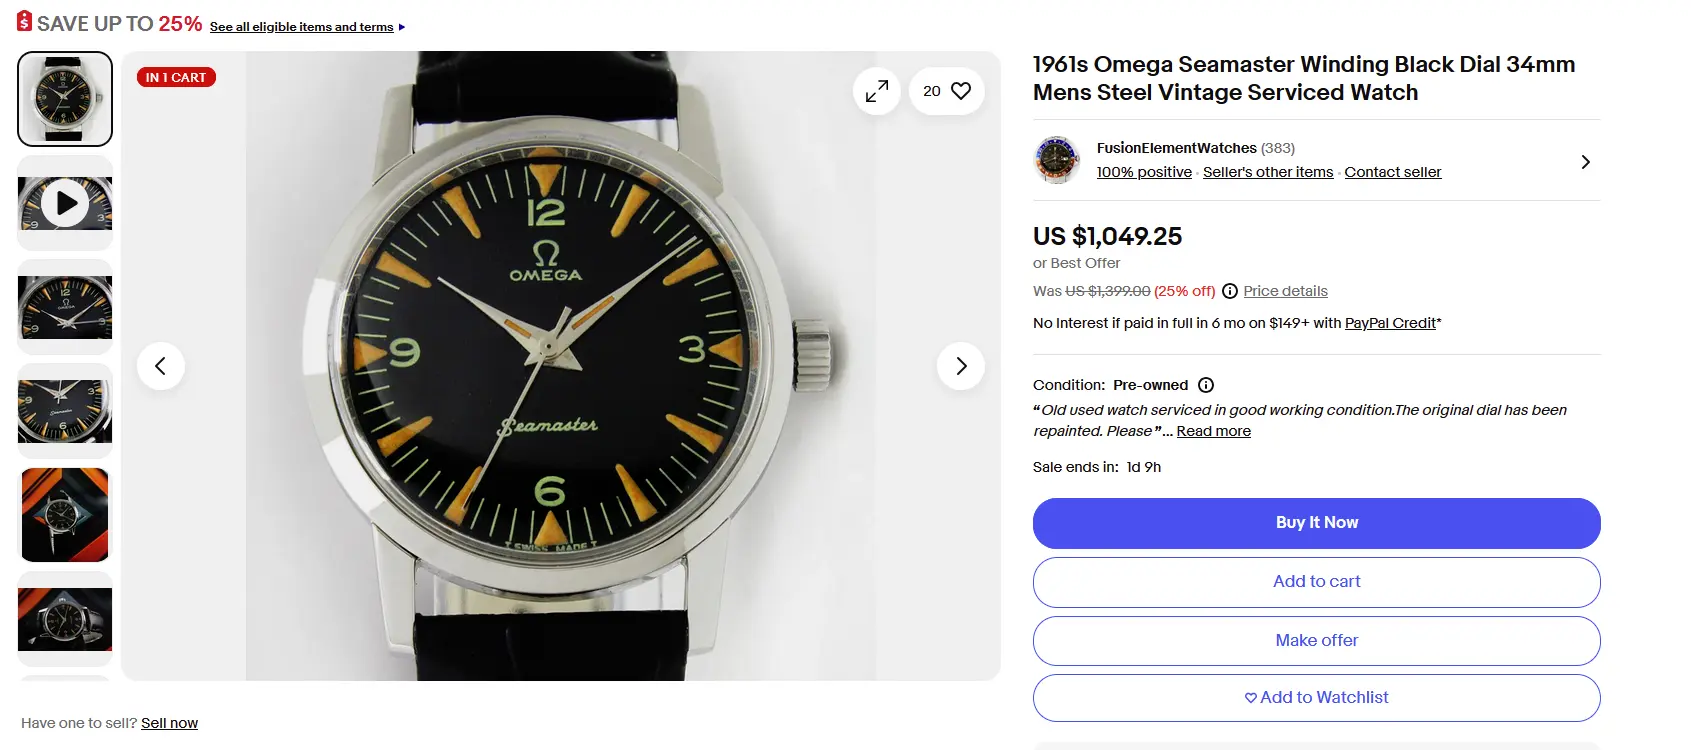This screenshot has width=1691, height=750.
Task: Click the red savings tag icon
Action: (25, 21)
